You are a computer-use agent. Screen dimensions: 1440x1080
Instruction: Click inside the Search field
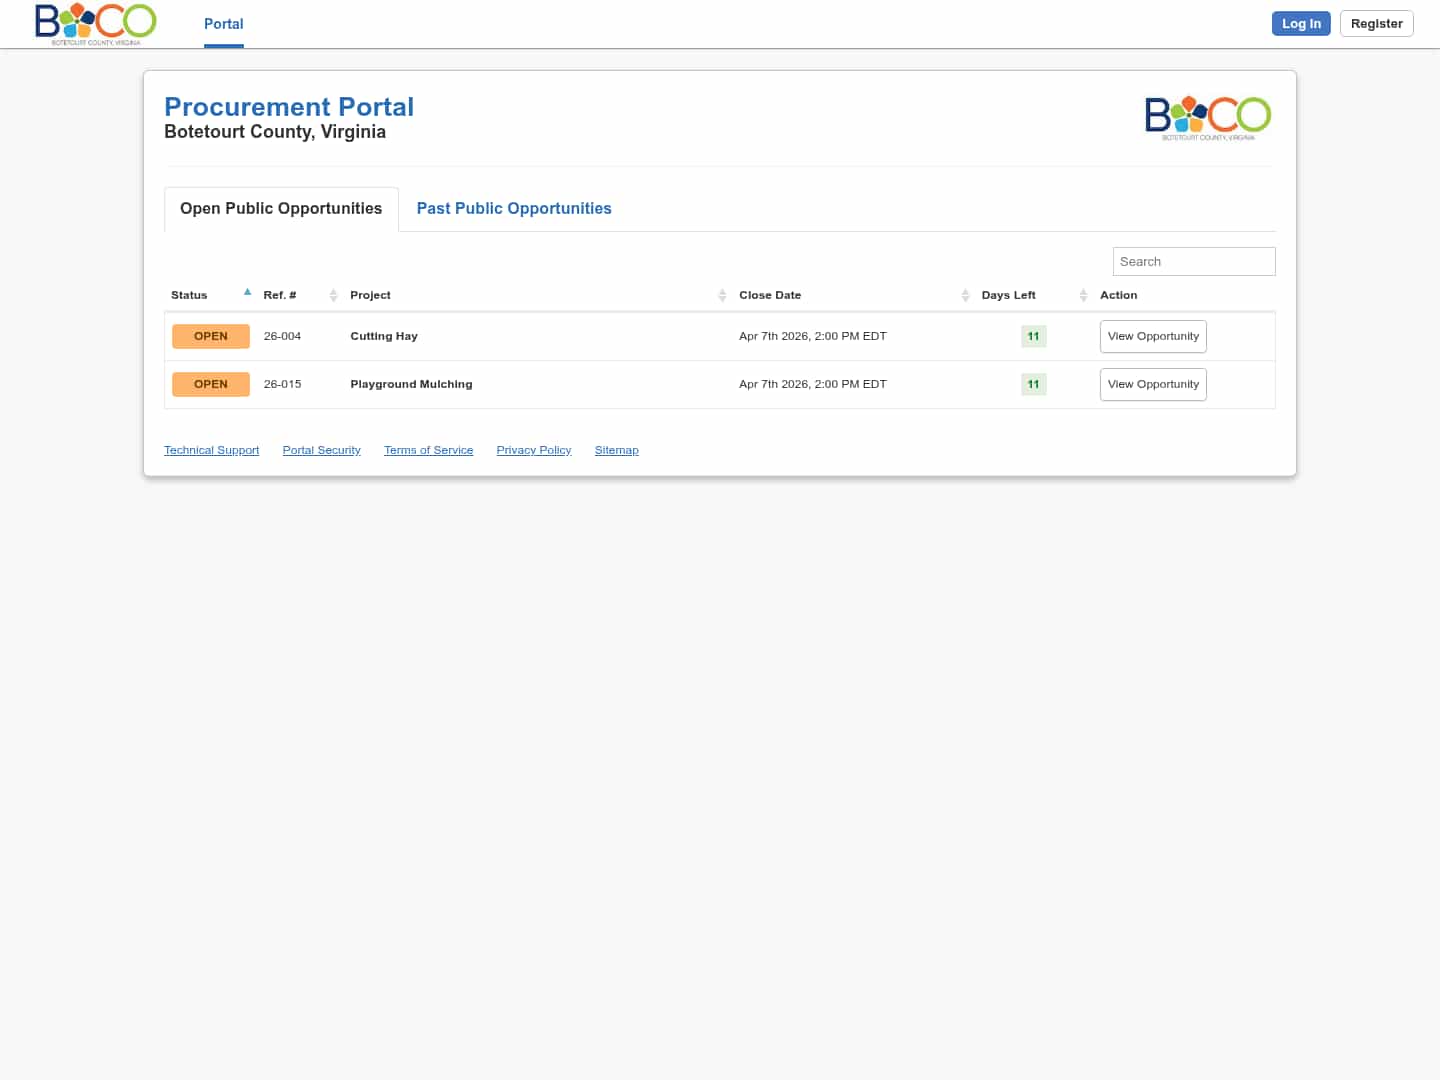click(x=1193, y=261)
